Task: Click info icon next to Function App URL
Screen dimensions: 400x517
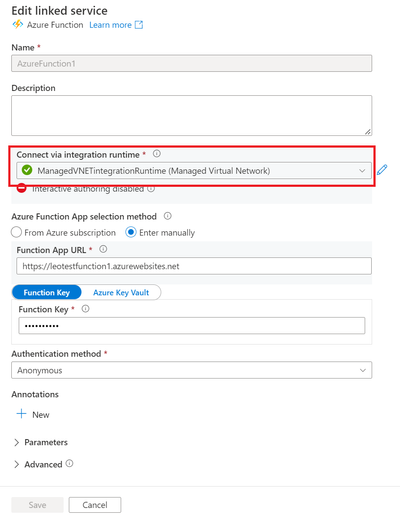Action: coord(103,249)
